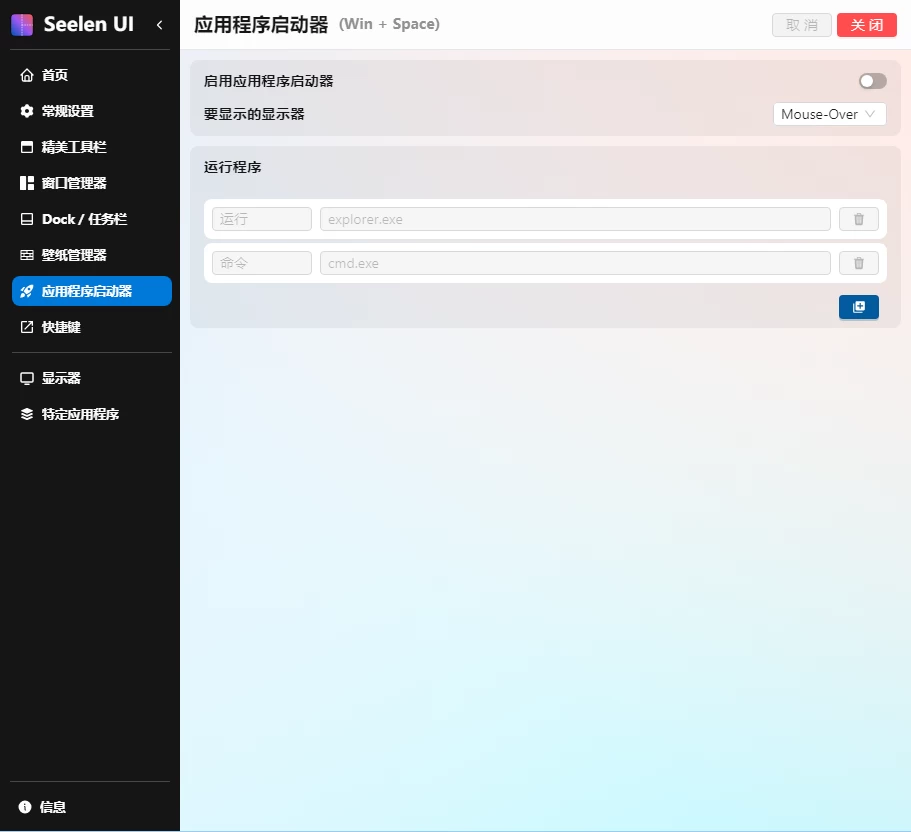
Task: Click the Seelen UI logo icon
Action: 22,25
